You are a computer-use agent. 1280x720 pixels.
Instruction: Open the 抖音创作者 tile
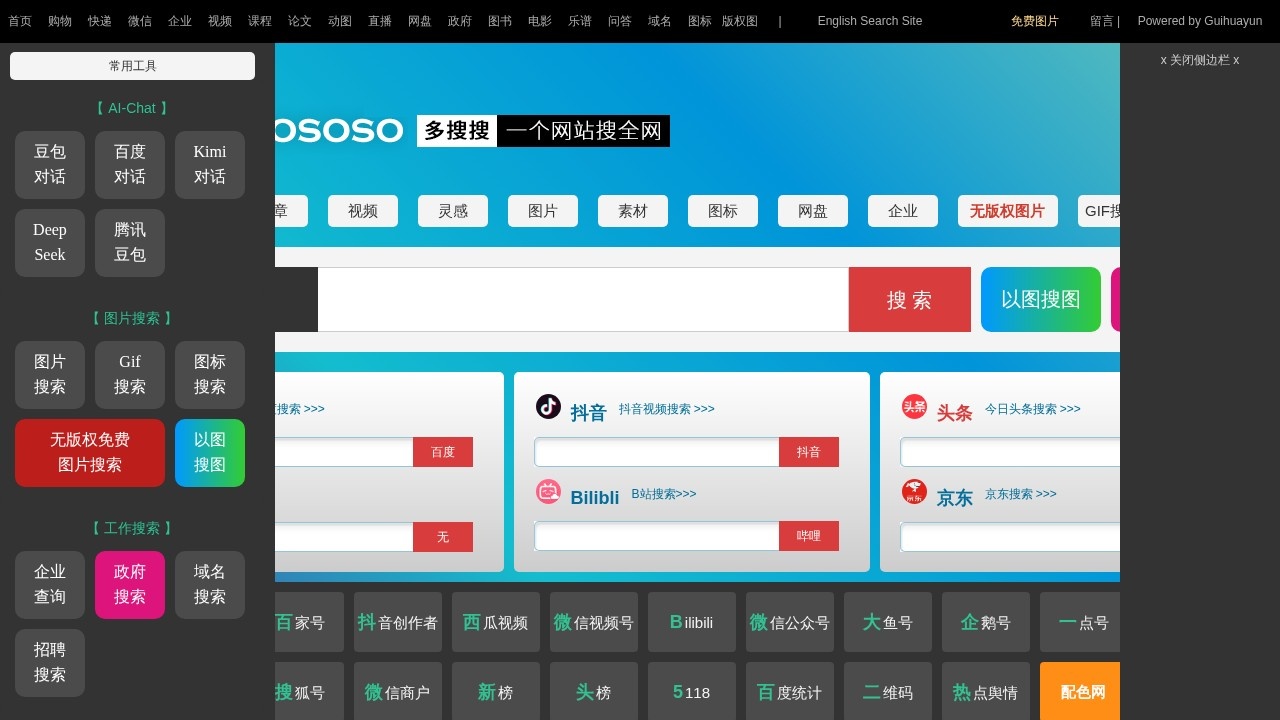point(398,622)
